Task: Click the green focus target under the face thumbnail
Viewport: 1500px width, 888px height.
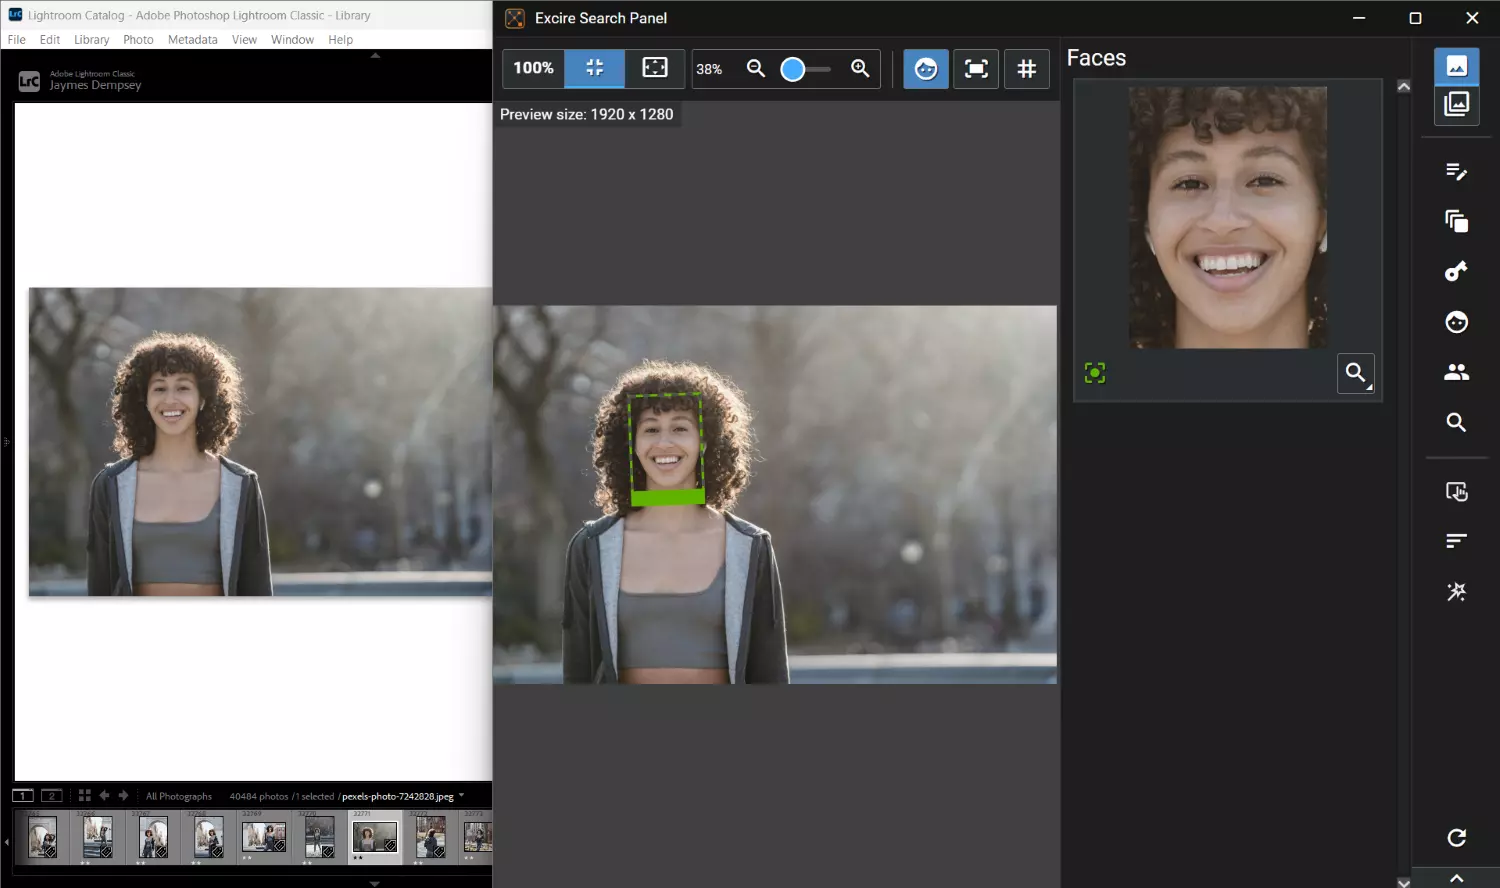Action: click(1094, 372)
